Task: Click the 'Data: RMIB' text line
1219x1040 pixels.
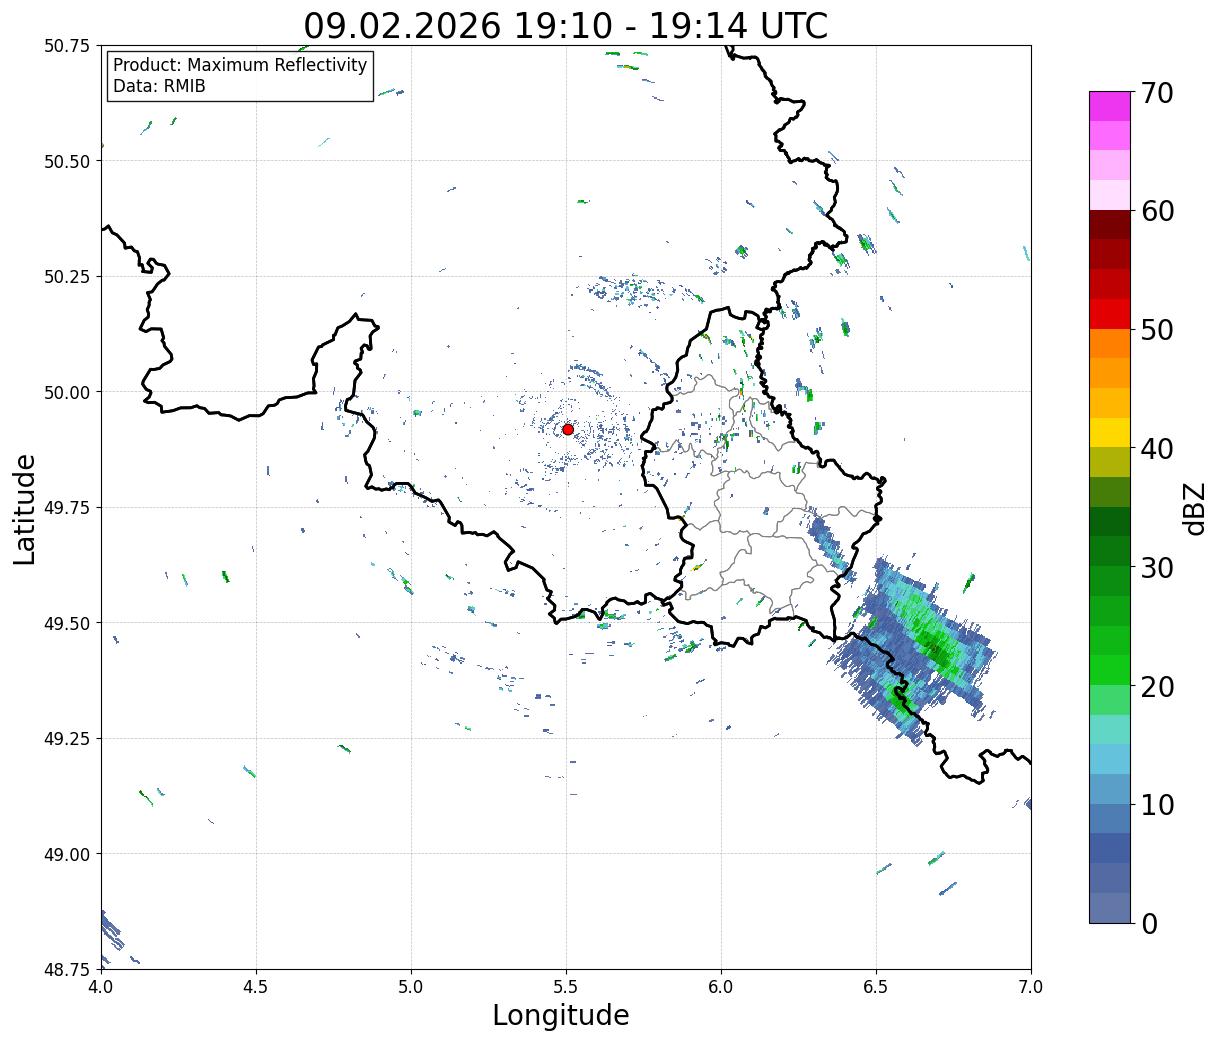Action: click(x=159, y=86)
